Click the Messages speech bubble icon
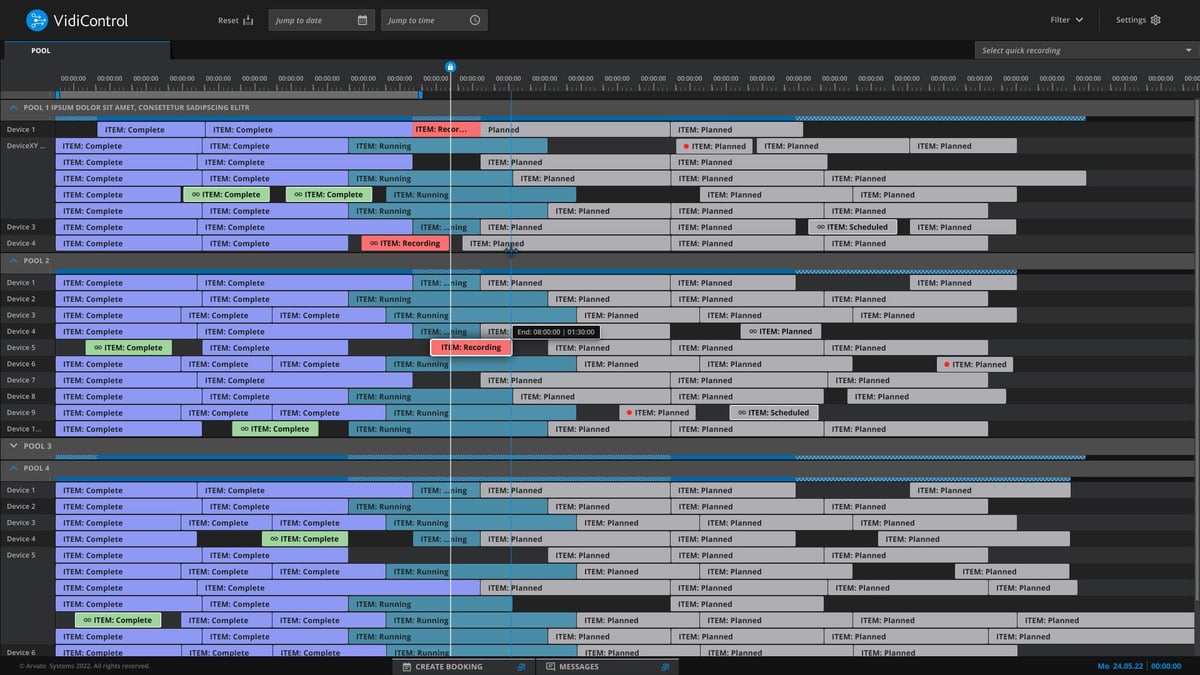 point(550,666)
